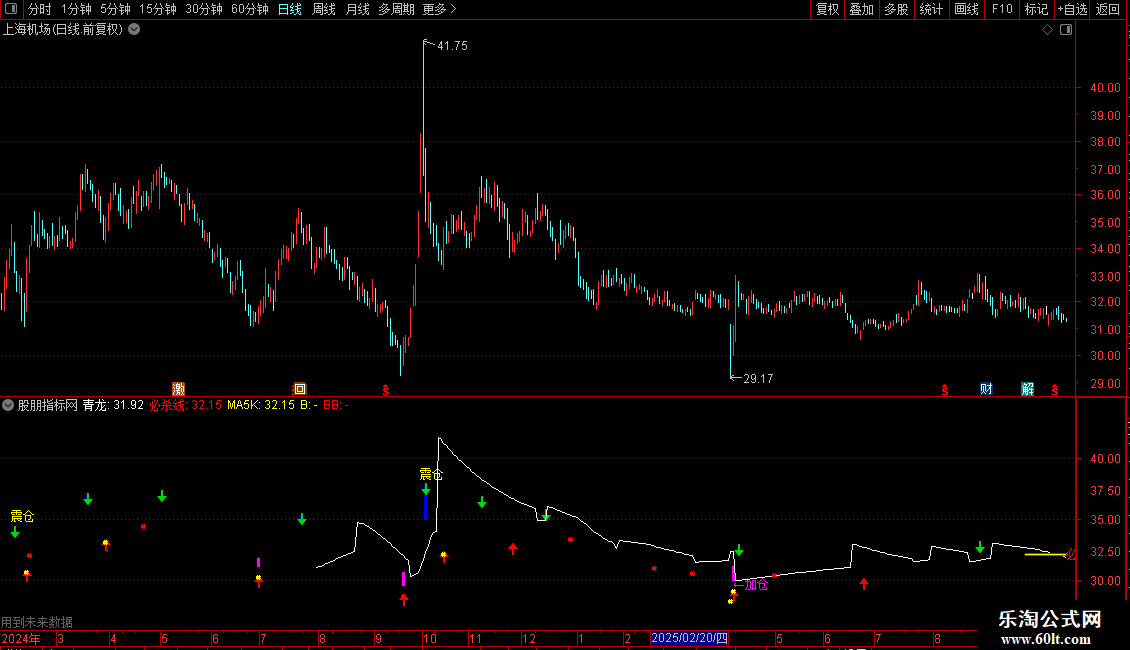Screen dimensions: 1130x650
Task: Select the 5分钟 period
Action: pyautogui.click(x=115, y=9)
